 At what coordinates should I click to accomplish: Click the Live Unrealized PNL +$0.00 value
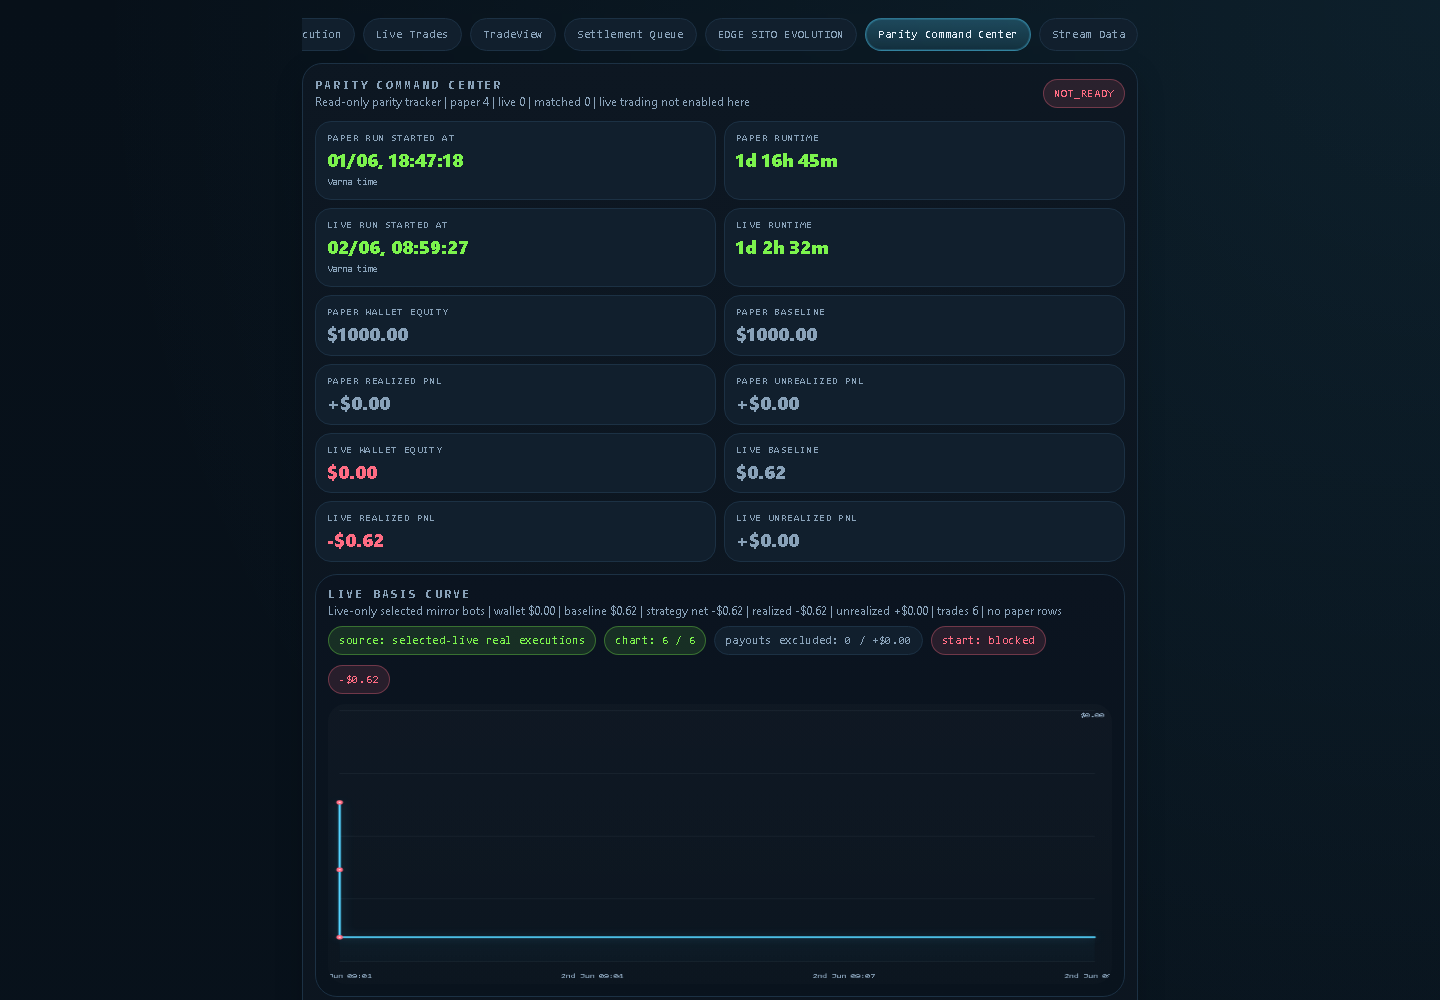point(768,541)
